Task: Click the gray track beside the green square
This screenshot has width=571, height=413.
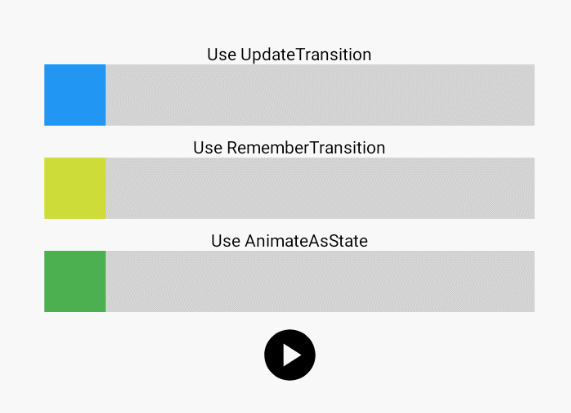Action: click(320, 281)
